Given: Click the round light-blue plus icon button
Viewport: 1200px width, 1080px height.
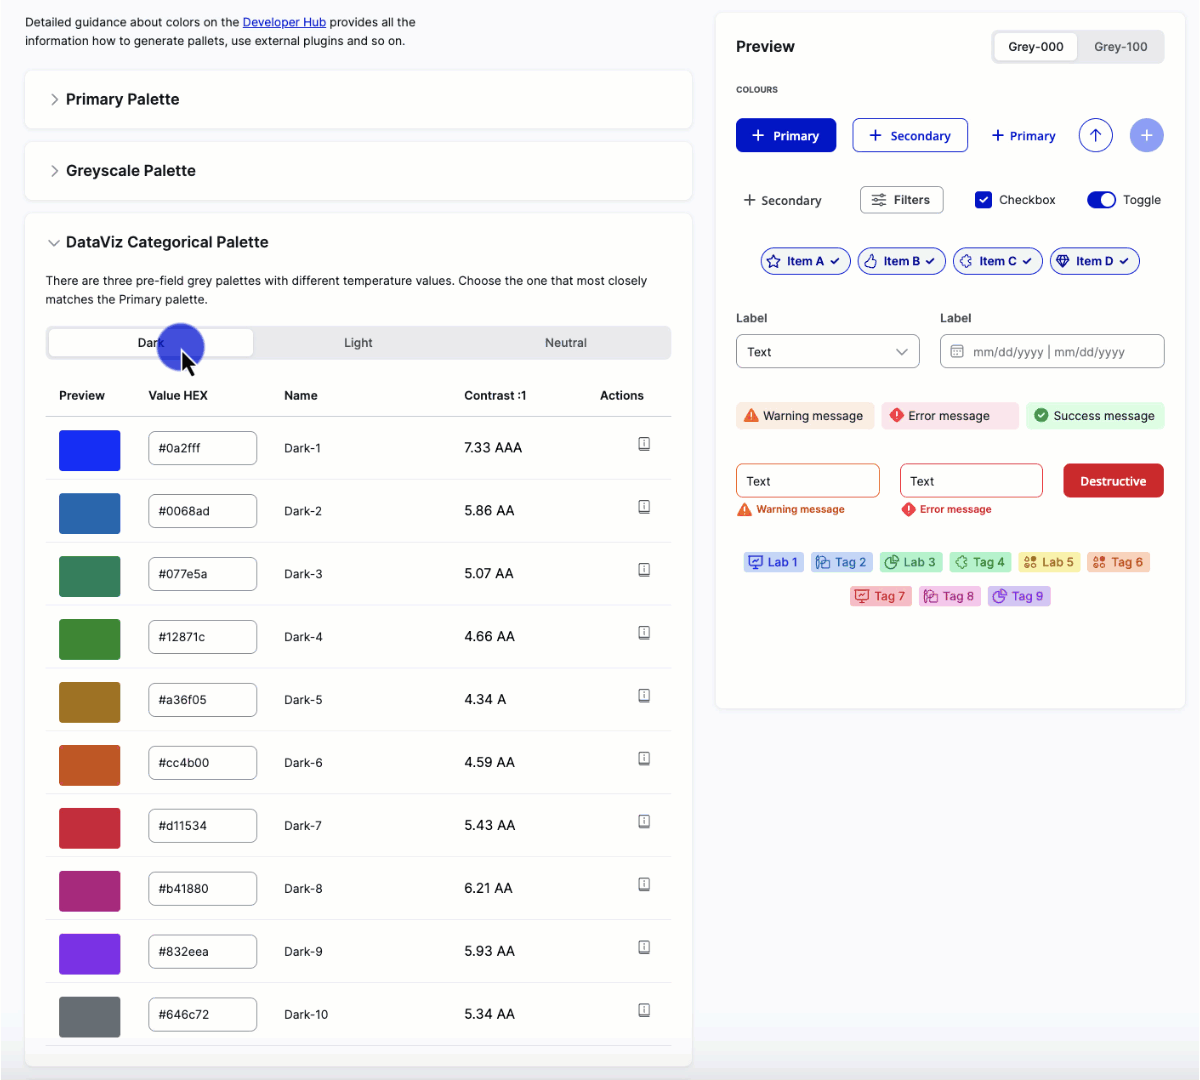Looking at the screenshot, I should coord(1146,136).
